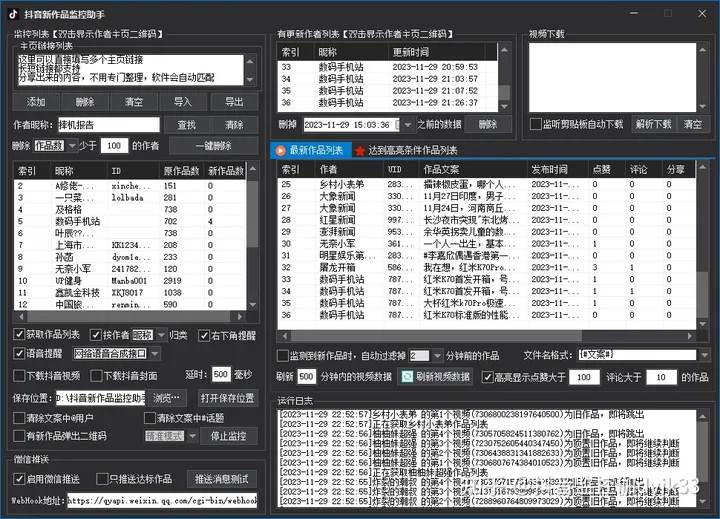Image resolution: width=720 pixels, height=519 pixels.
Task: Click the 主页链接列表 text area
Action: 130,69
